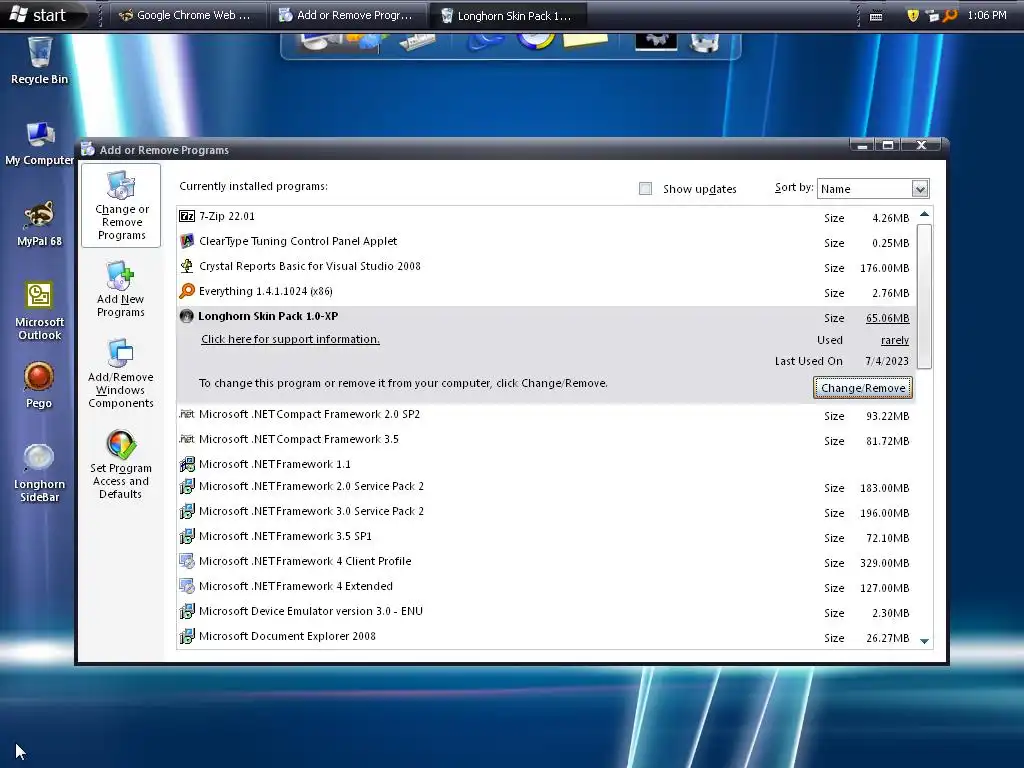This screenshot has width=1024, height=768.
Task: Click the scroll up arrow of program list
Action: click(924, 214)
